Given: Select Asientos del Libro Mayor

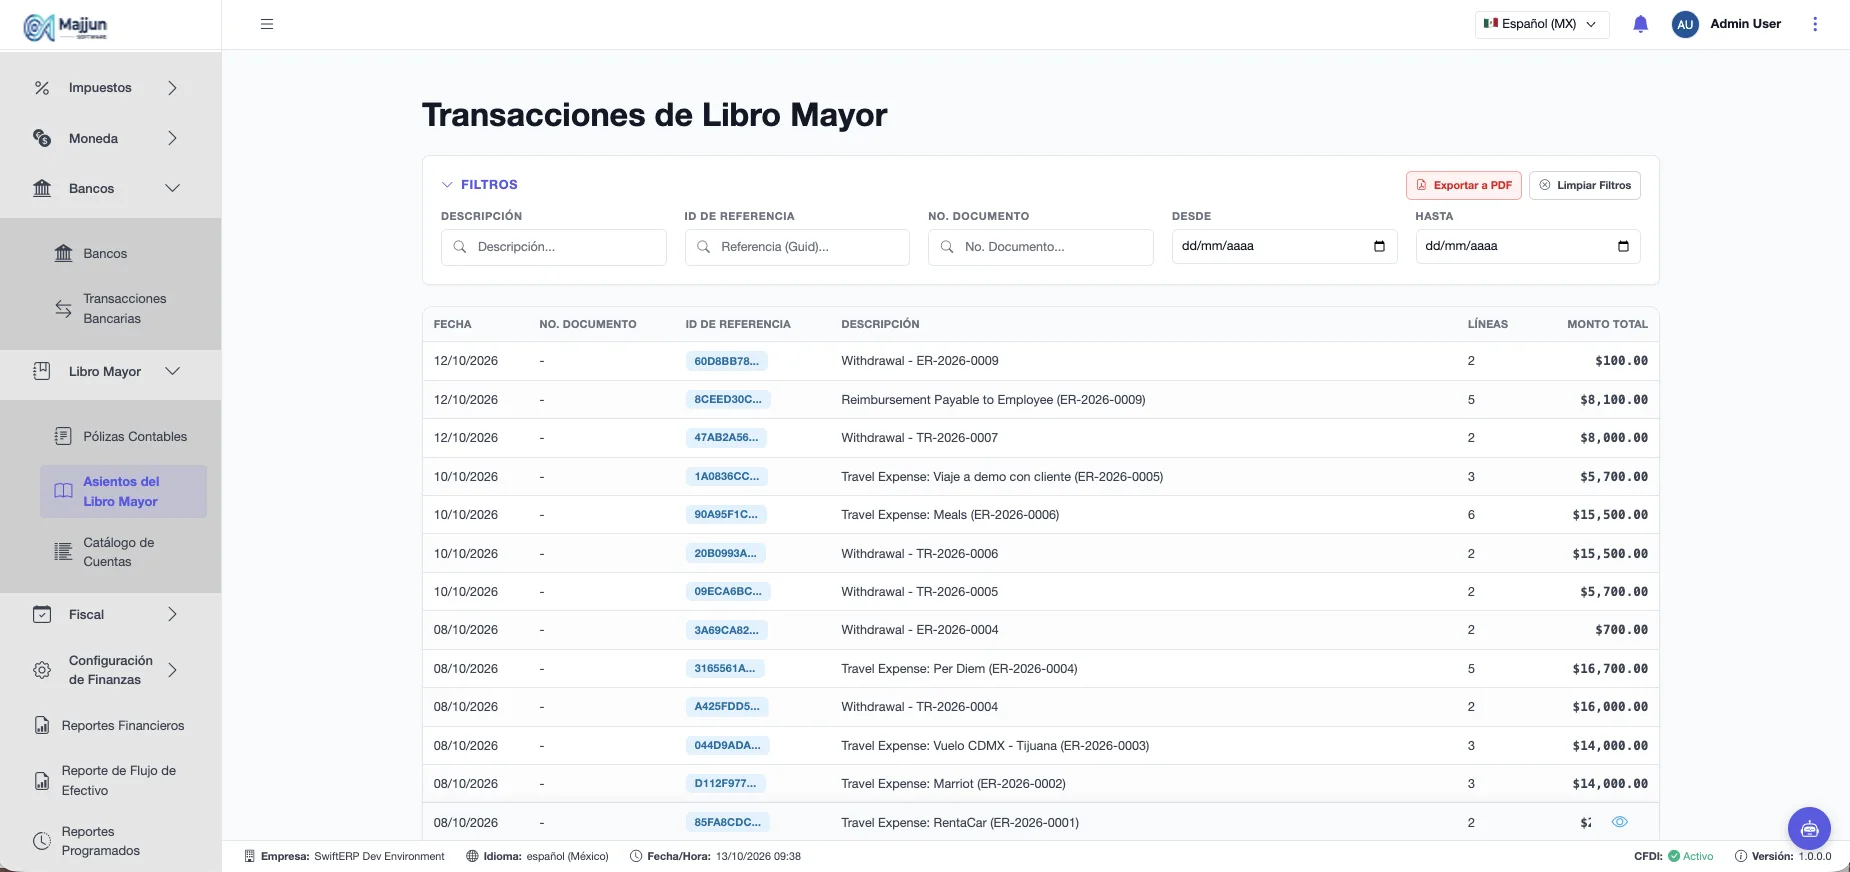Looking at the screenshot, I should tap(123, 491).
